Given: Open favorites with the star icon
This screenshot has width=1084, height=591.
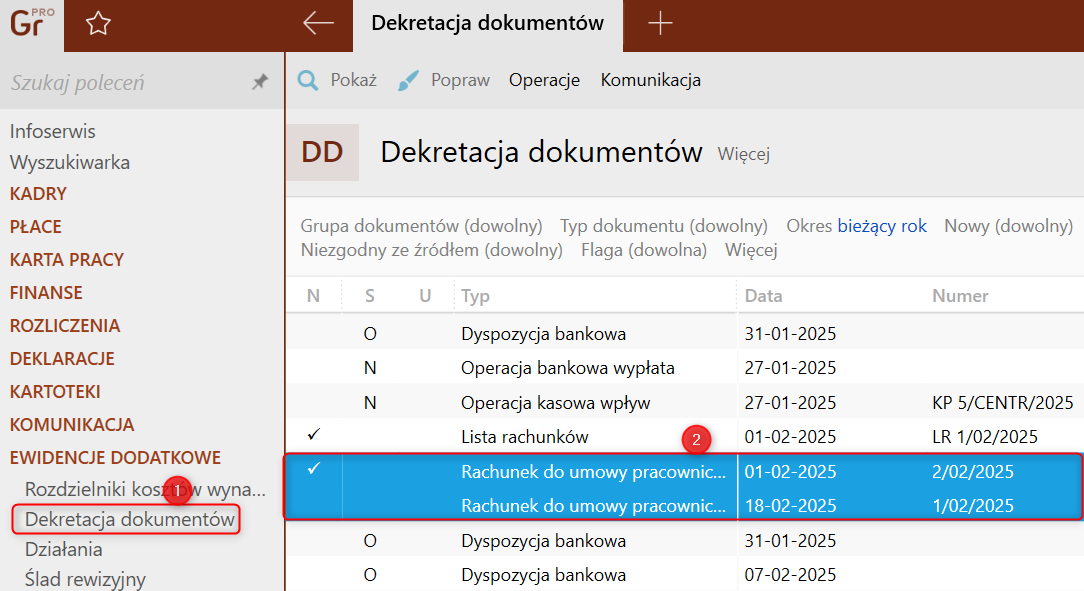Looking at the screenshot, I should tap(98, 24).
